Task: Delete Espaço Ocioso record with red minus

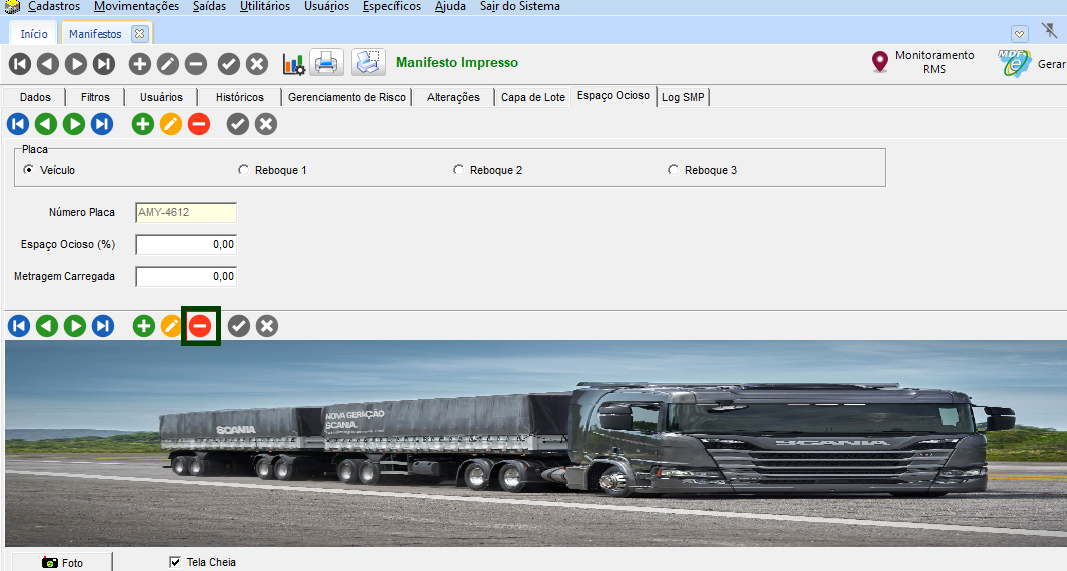Action: [199, 124]
